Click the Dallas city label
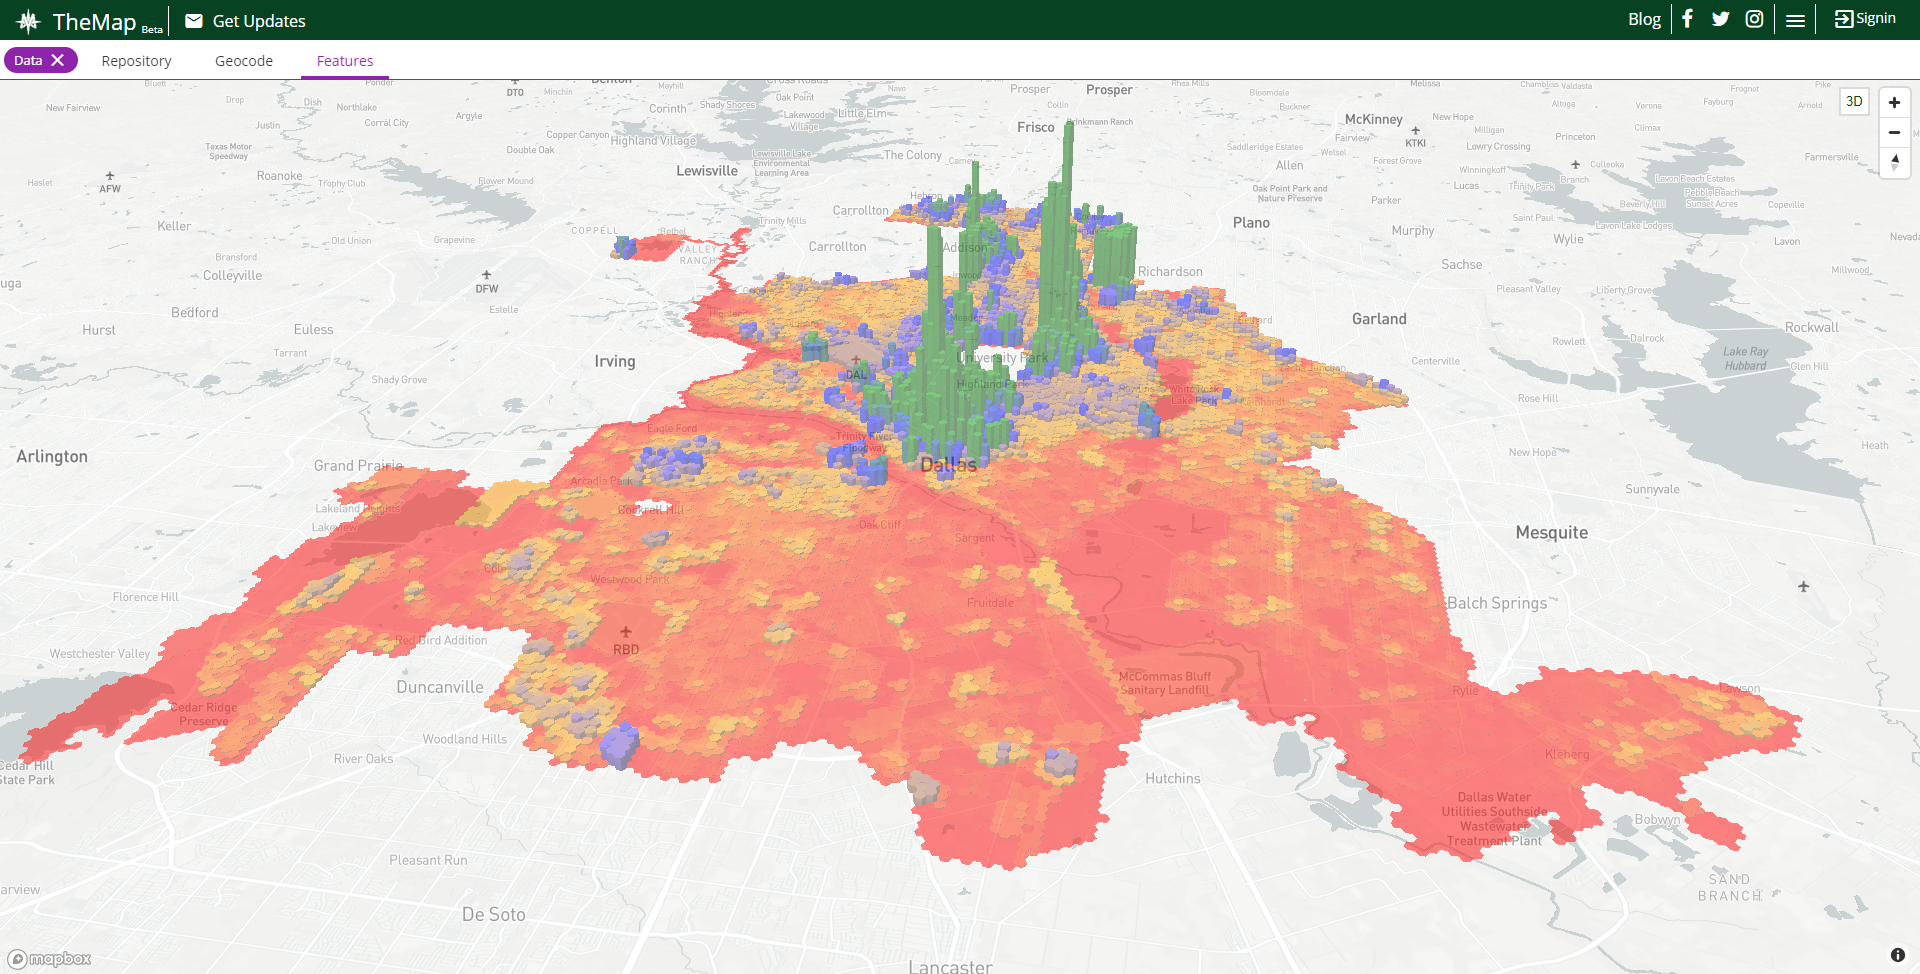 coord(948,465)
